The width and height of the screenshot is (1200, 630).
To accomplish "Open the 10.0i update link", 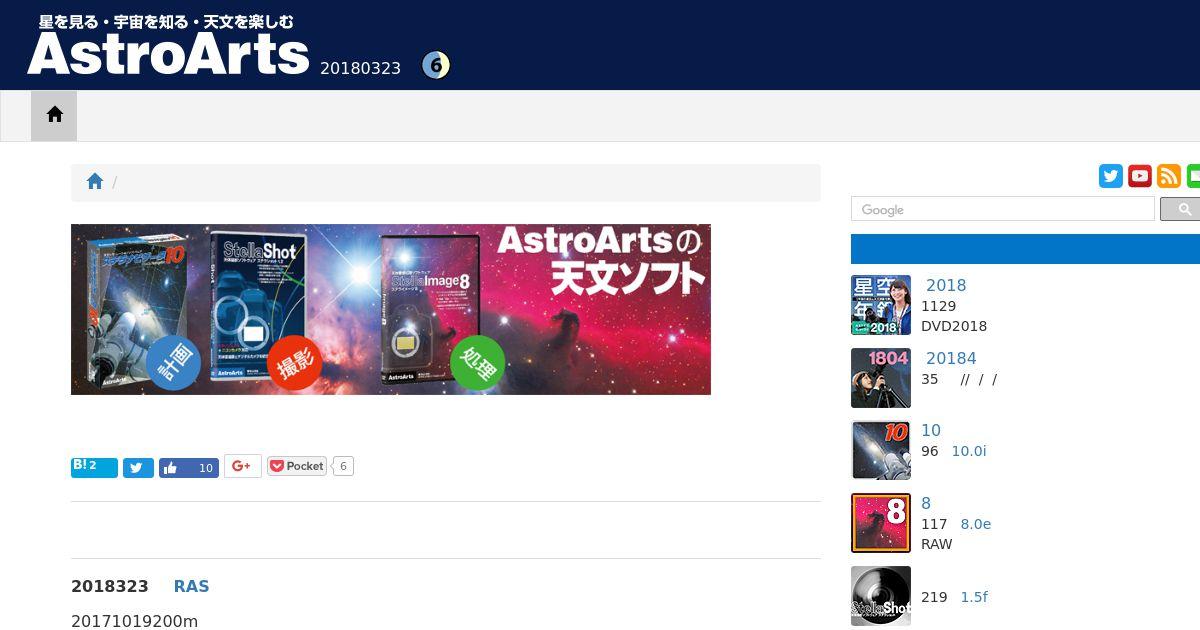I will [969, 451].
